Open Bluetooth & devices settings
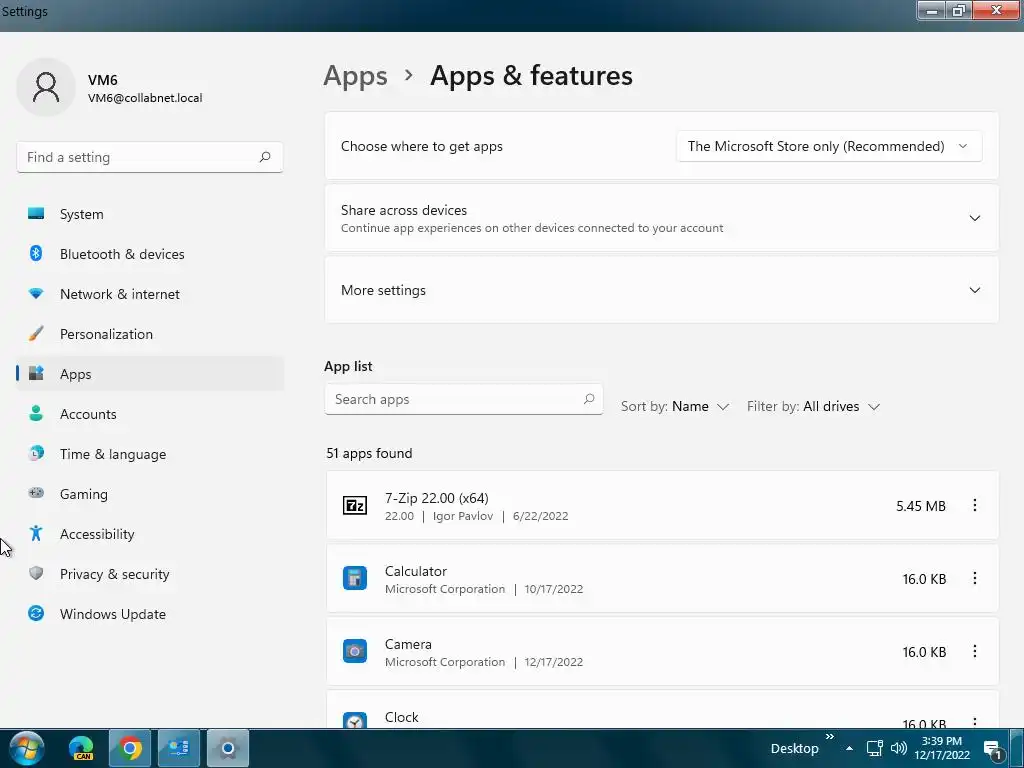 [150, 254]
